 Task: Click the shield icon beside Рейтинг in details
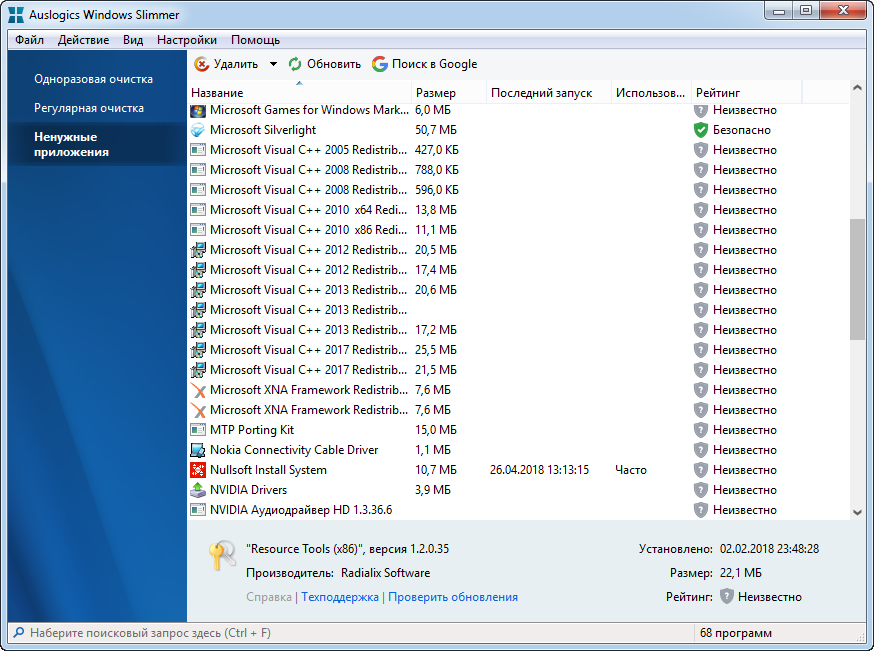726,596
